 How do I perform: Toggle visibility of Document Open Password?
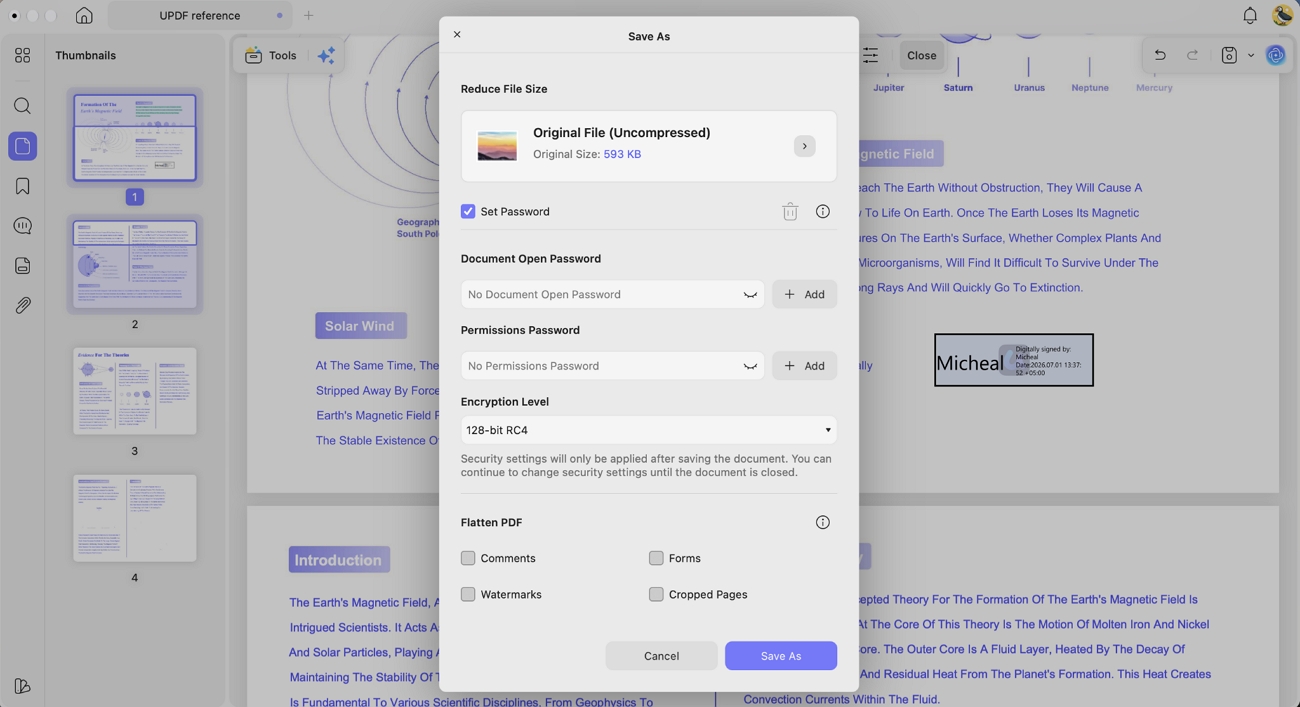click(750, 295)
